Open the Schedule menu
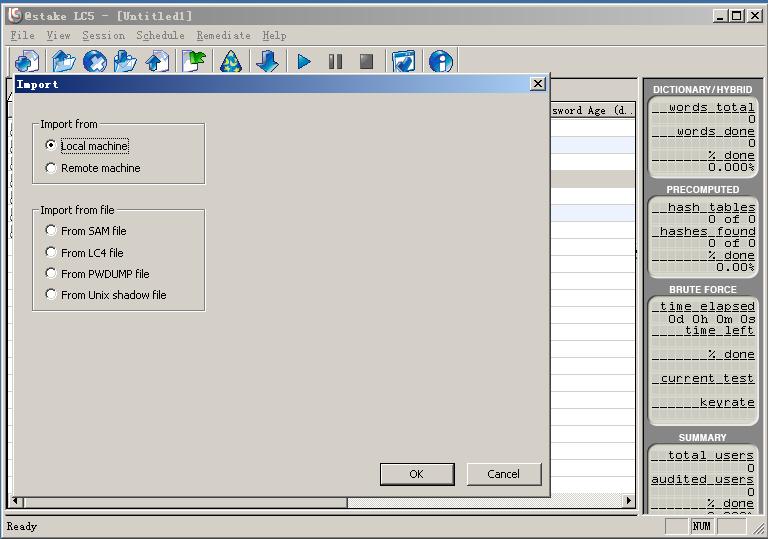This screenshot has height=539, width=768. (160, 36)
